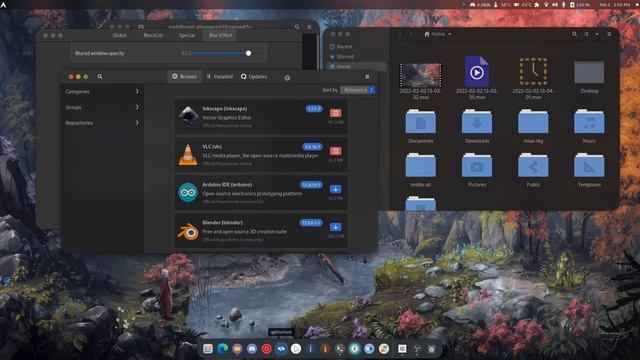Screen dimensions: 640x360
Task: Open the Sort by Relevance dropdown
Action: [358, 90]
